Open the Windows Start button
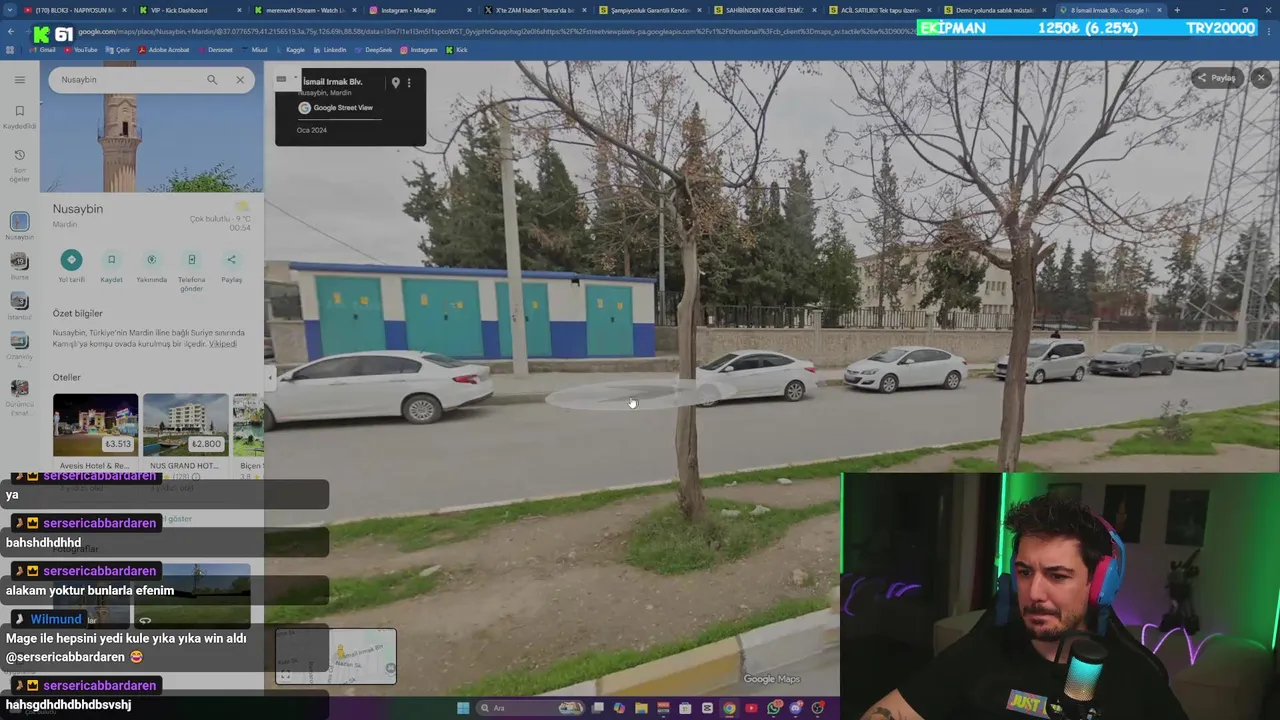Screen dimensions: 1280x720 463,708
